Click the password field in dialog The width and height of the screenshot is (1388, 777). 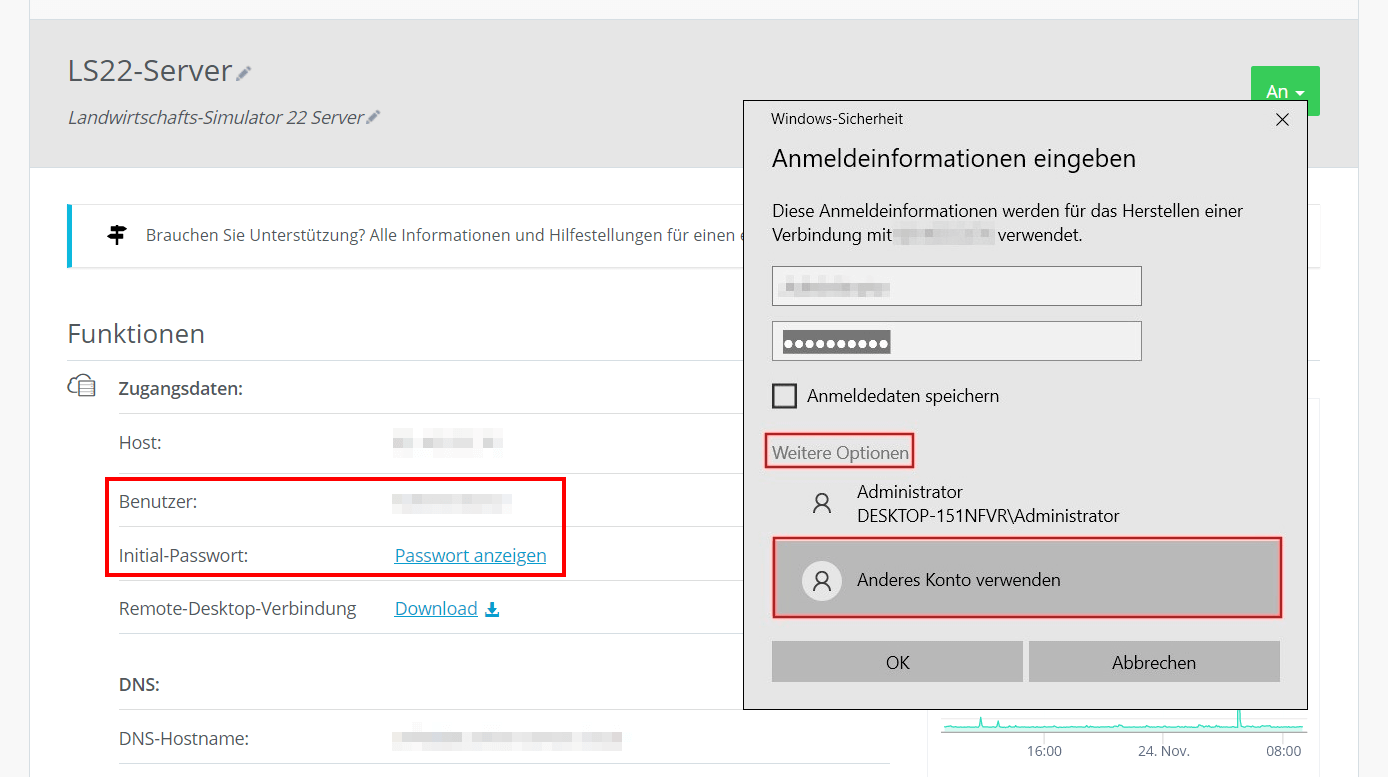tap(957, 341)
